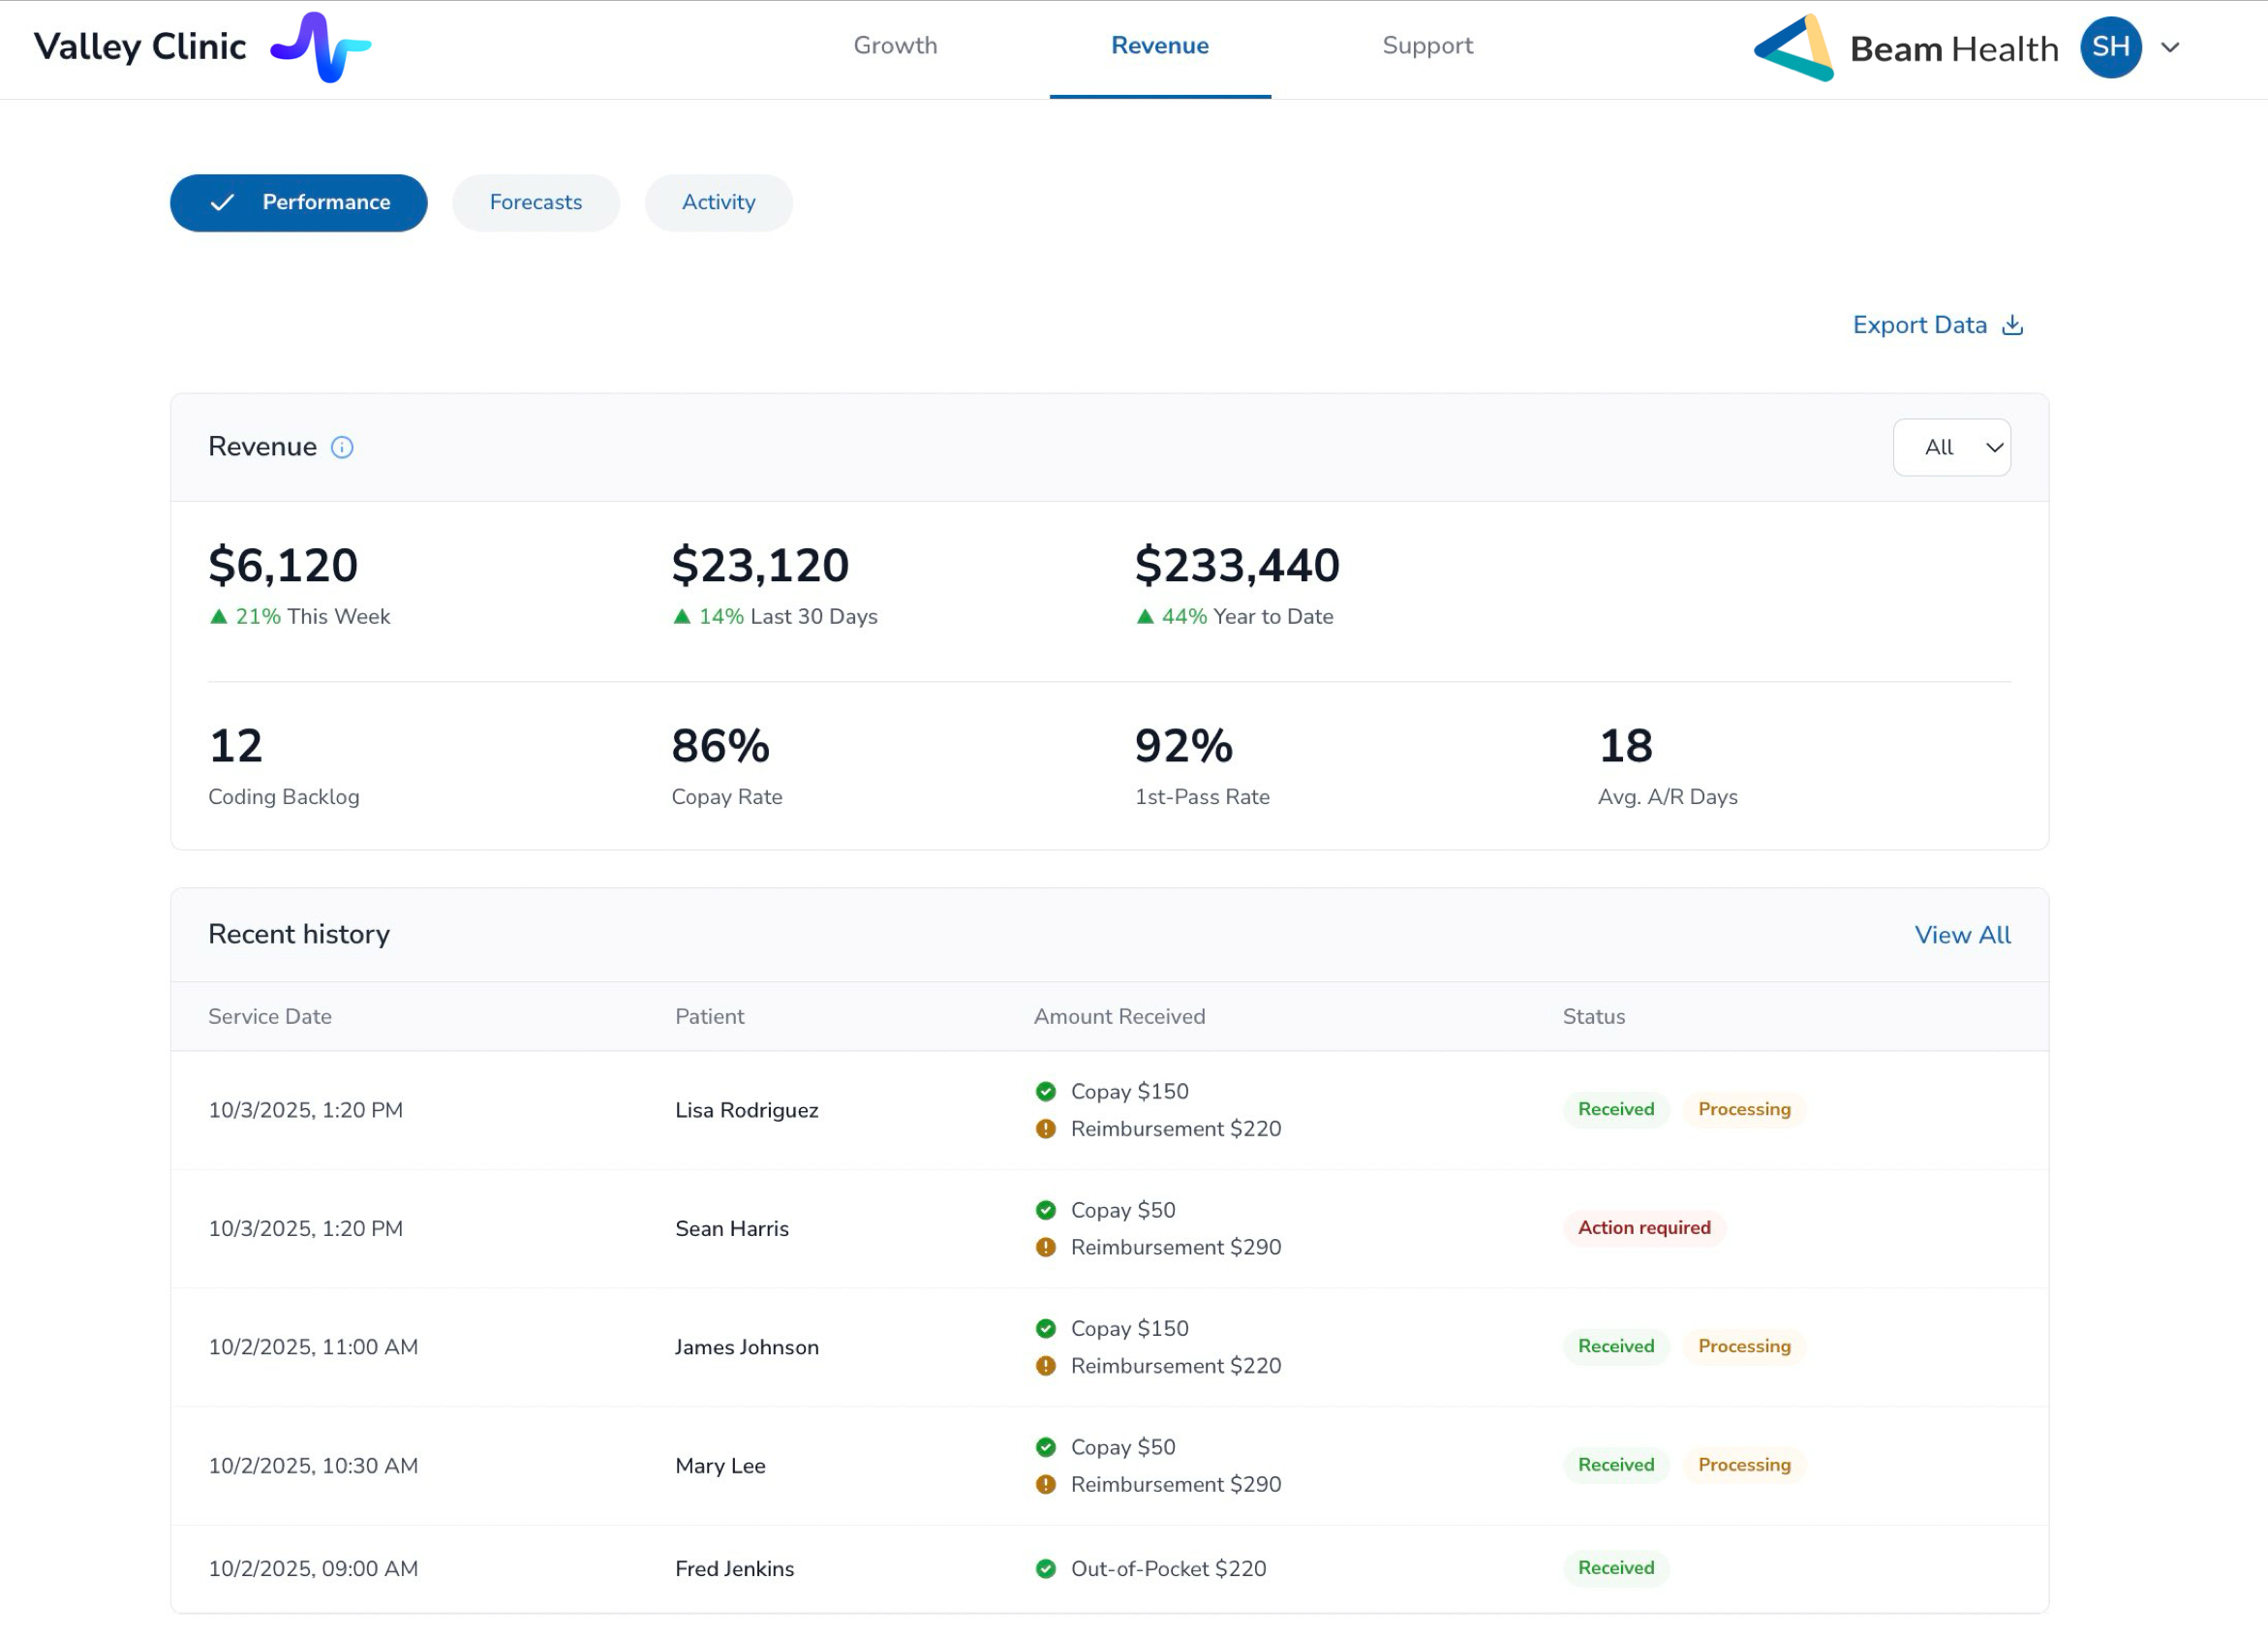The image size is (2268, 1639).
Task: Go to the Support tab
Action: tap(1427, 46)
